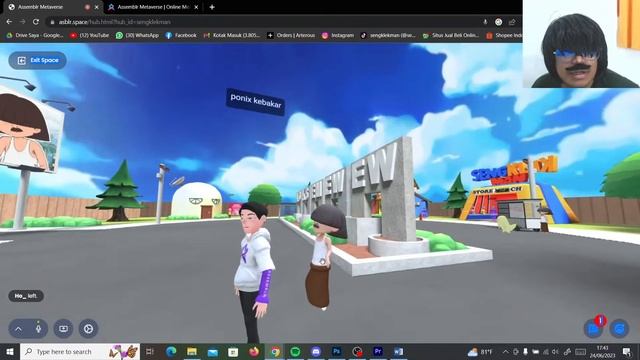The image size is (640, 360).
Task: Click the webcam overlay thumbnail
Action: click(x=581, y=44)
